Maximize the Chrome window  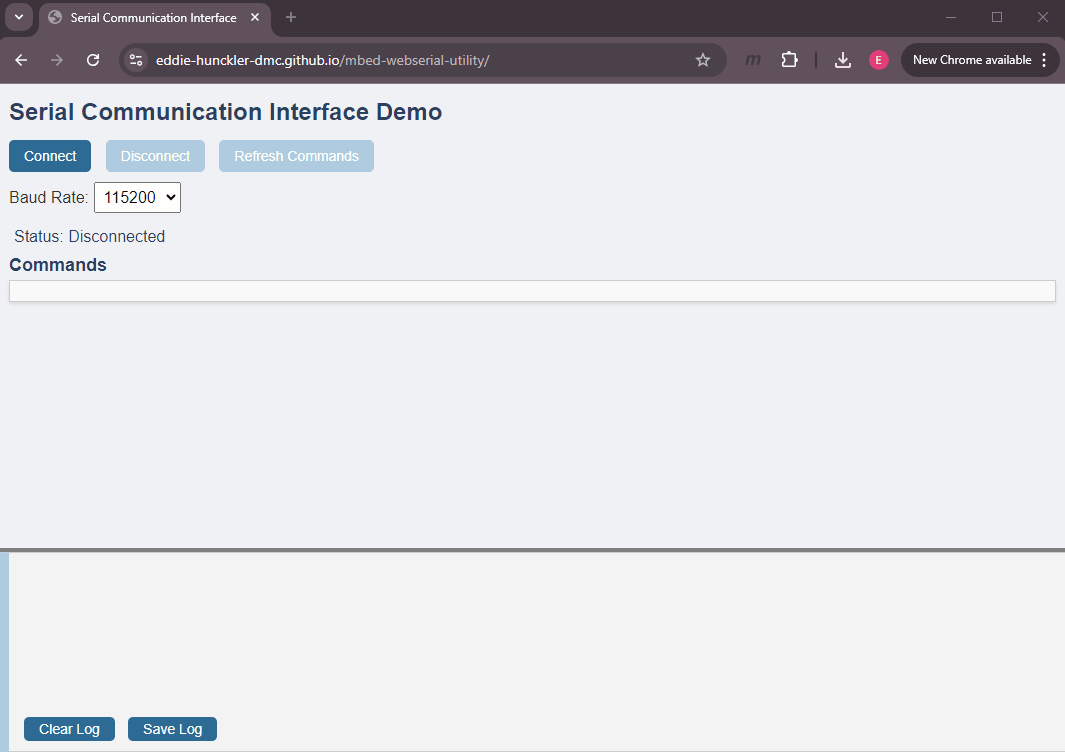tap(996, 17)
